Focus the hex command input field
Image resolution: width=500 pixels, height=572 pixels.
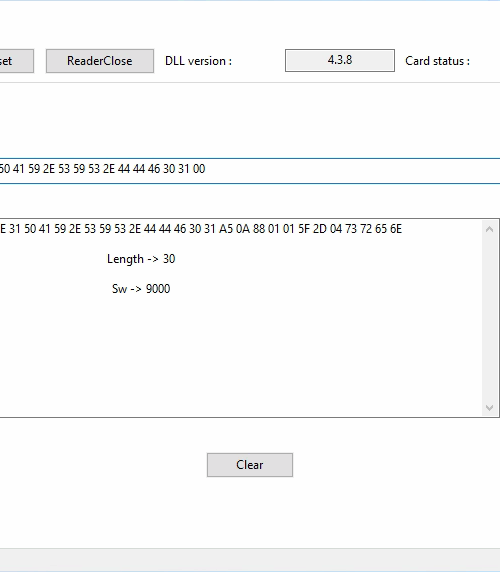pos(250,171)
